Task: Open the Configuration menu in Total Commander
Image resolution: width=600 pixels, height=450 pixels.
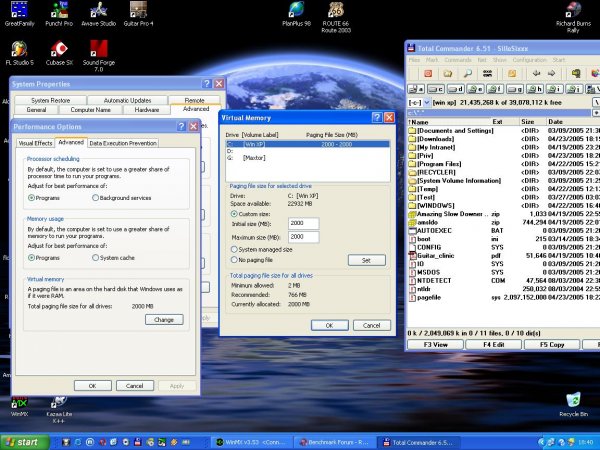Action: (x=530, y=60)
